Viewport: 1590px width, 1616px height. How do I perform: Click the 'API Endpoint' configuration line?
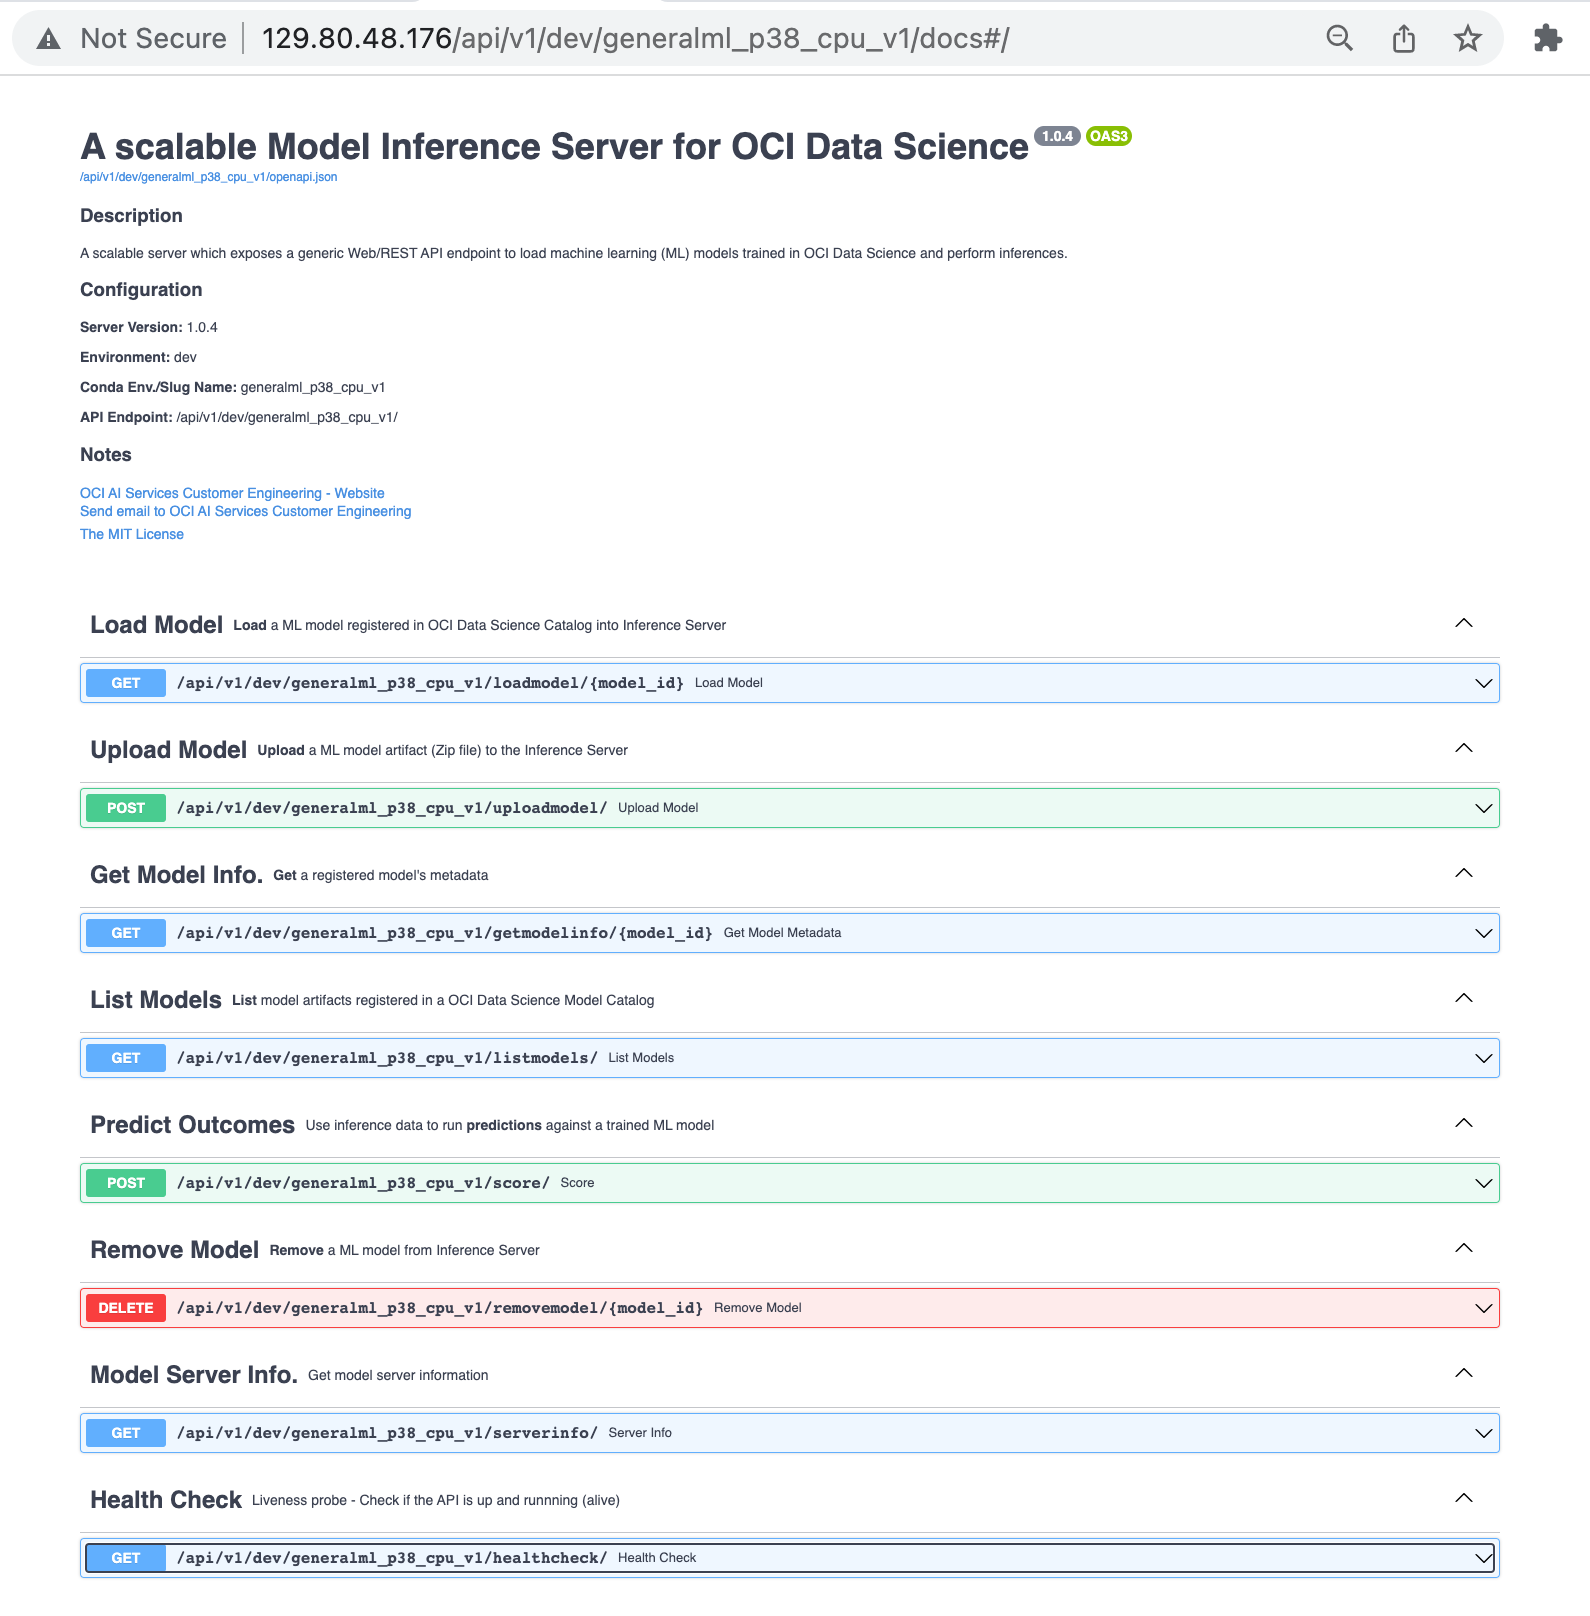click(239, 417)
